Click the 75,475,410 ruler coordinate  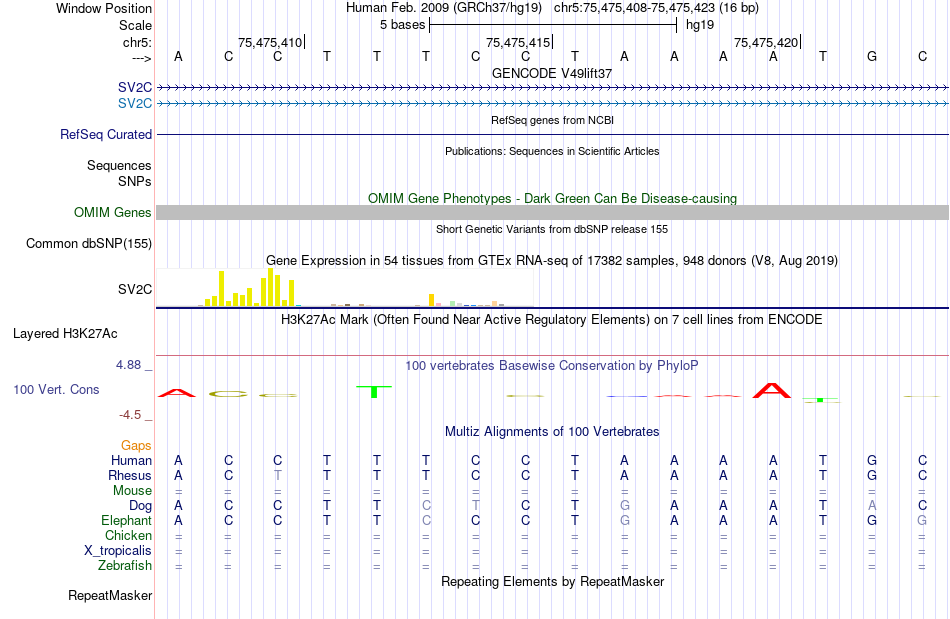270,42
